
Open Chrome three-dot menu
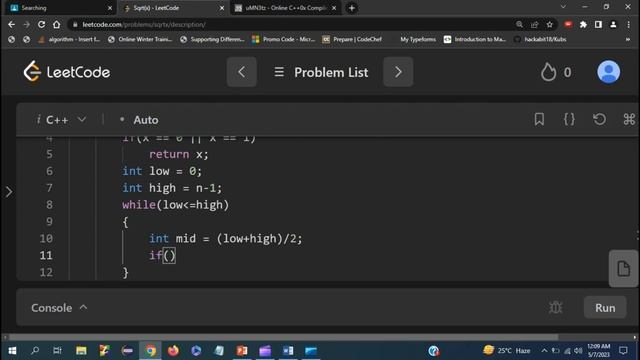(629, 24)
